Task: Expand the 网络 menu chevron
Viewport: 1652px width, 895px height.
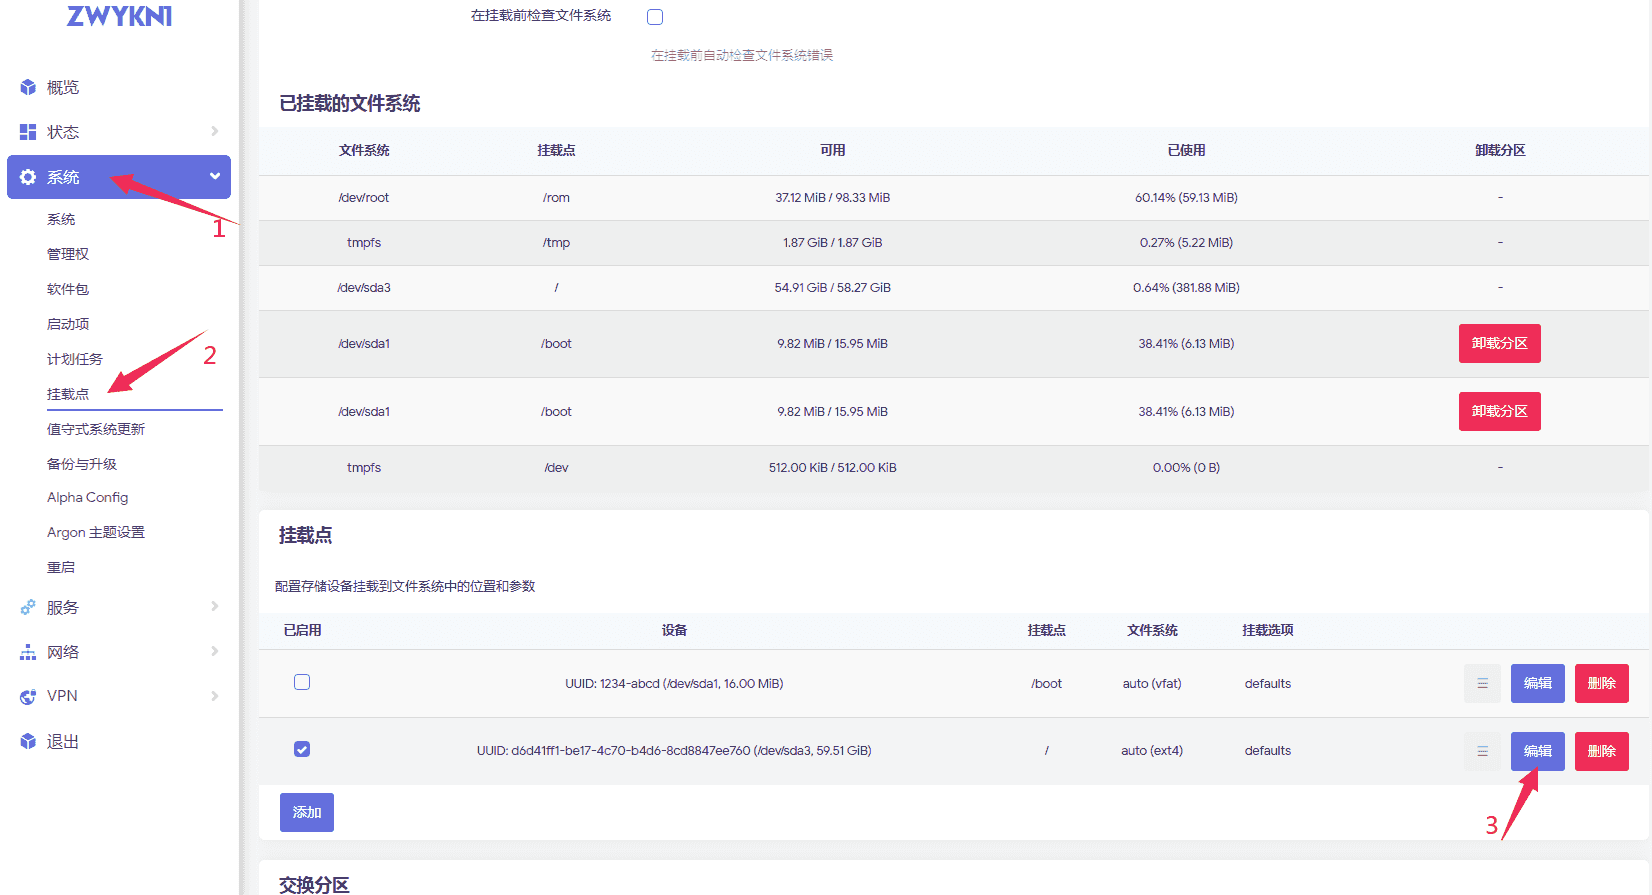Action: click(214, 651)
